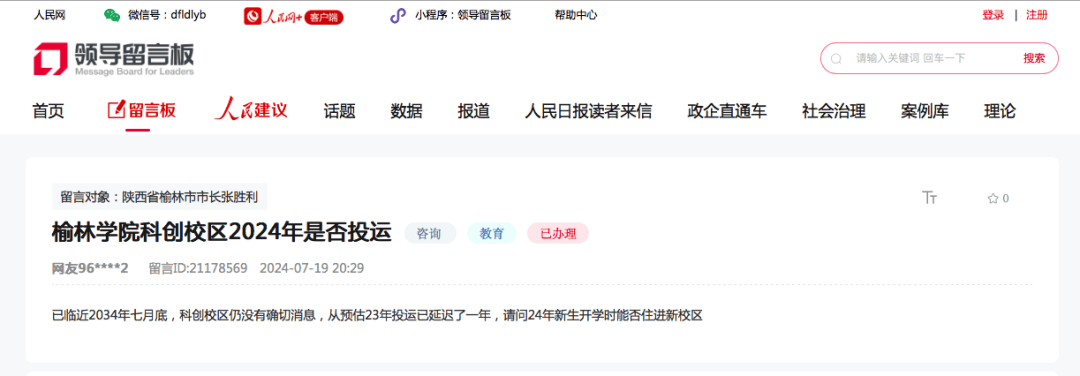Click the search magnifier icon
This screenshot has width=1080, height=376.
click(836, 59)
